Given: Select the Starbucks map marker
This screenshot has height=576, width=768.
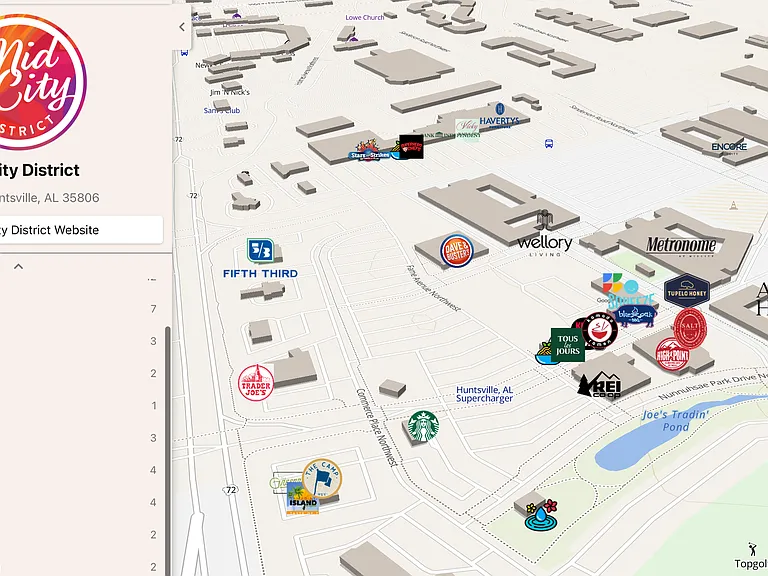Looking at the screenshot, I should coord(423,426).
